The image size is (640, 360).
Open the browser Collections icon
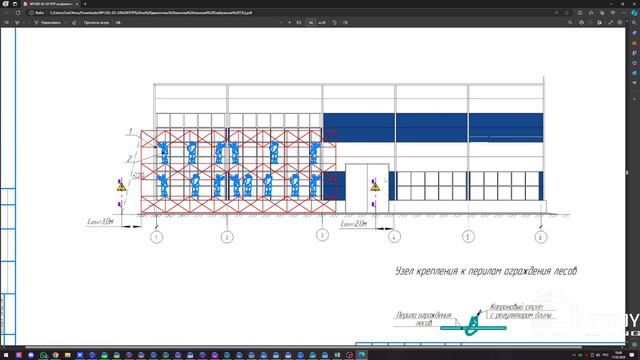click(x=602, y=13)
